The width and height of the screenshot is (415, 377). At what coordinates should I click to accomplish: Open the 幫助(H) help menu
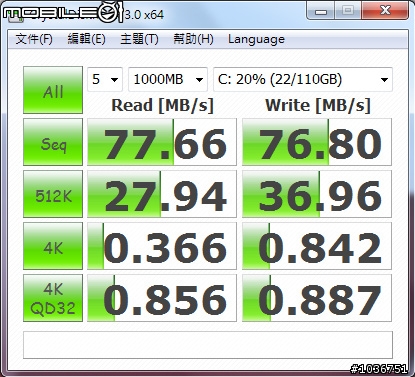(x=193, y=39)
